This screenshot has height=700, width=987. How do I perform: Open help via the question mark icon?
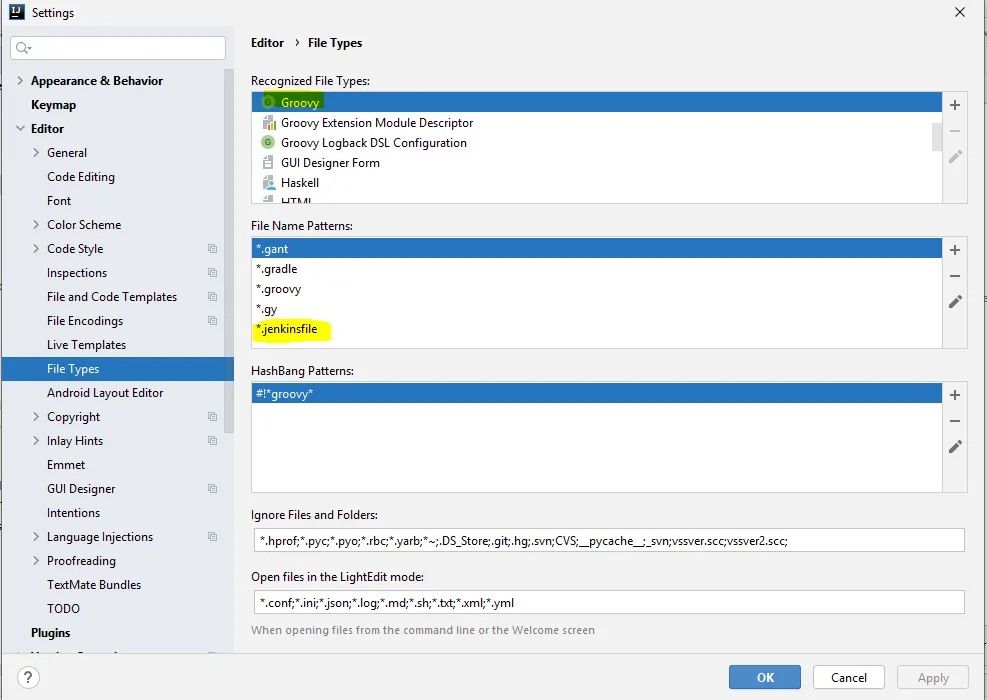point(28,677)
